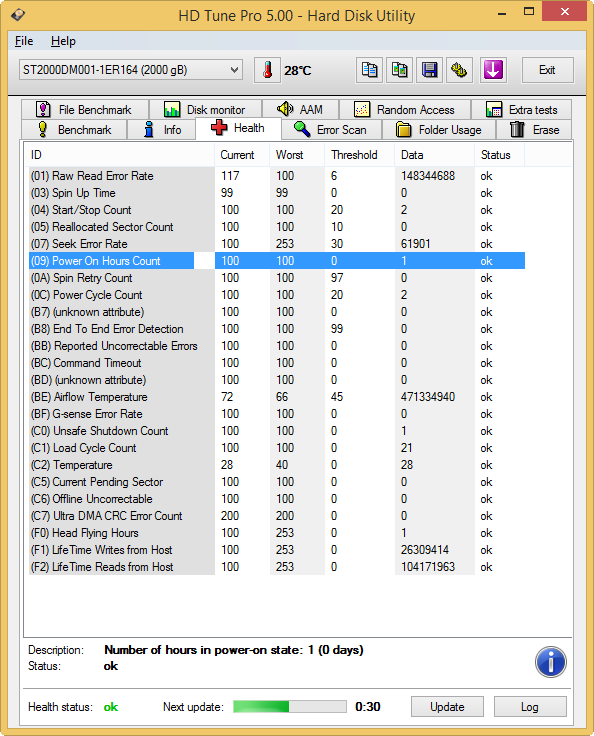594x736 pixels.
Task: Click the Exit button
Action: (548, 70)
